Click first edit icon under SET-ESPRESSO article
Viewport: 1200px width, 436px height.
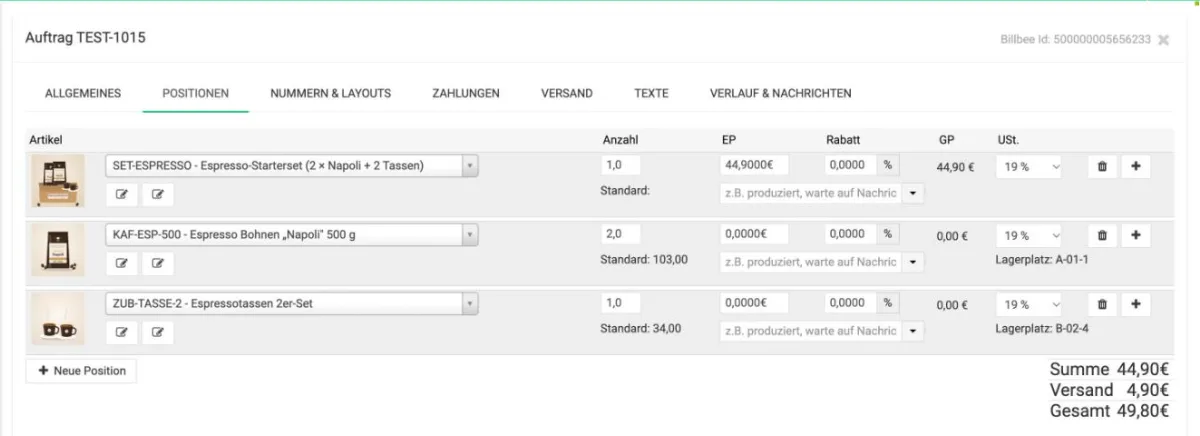[122, 195]
